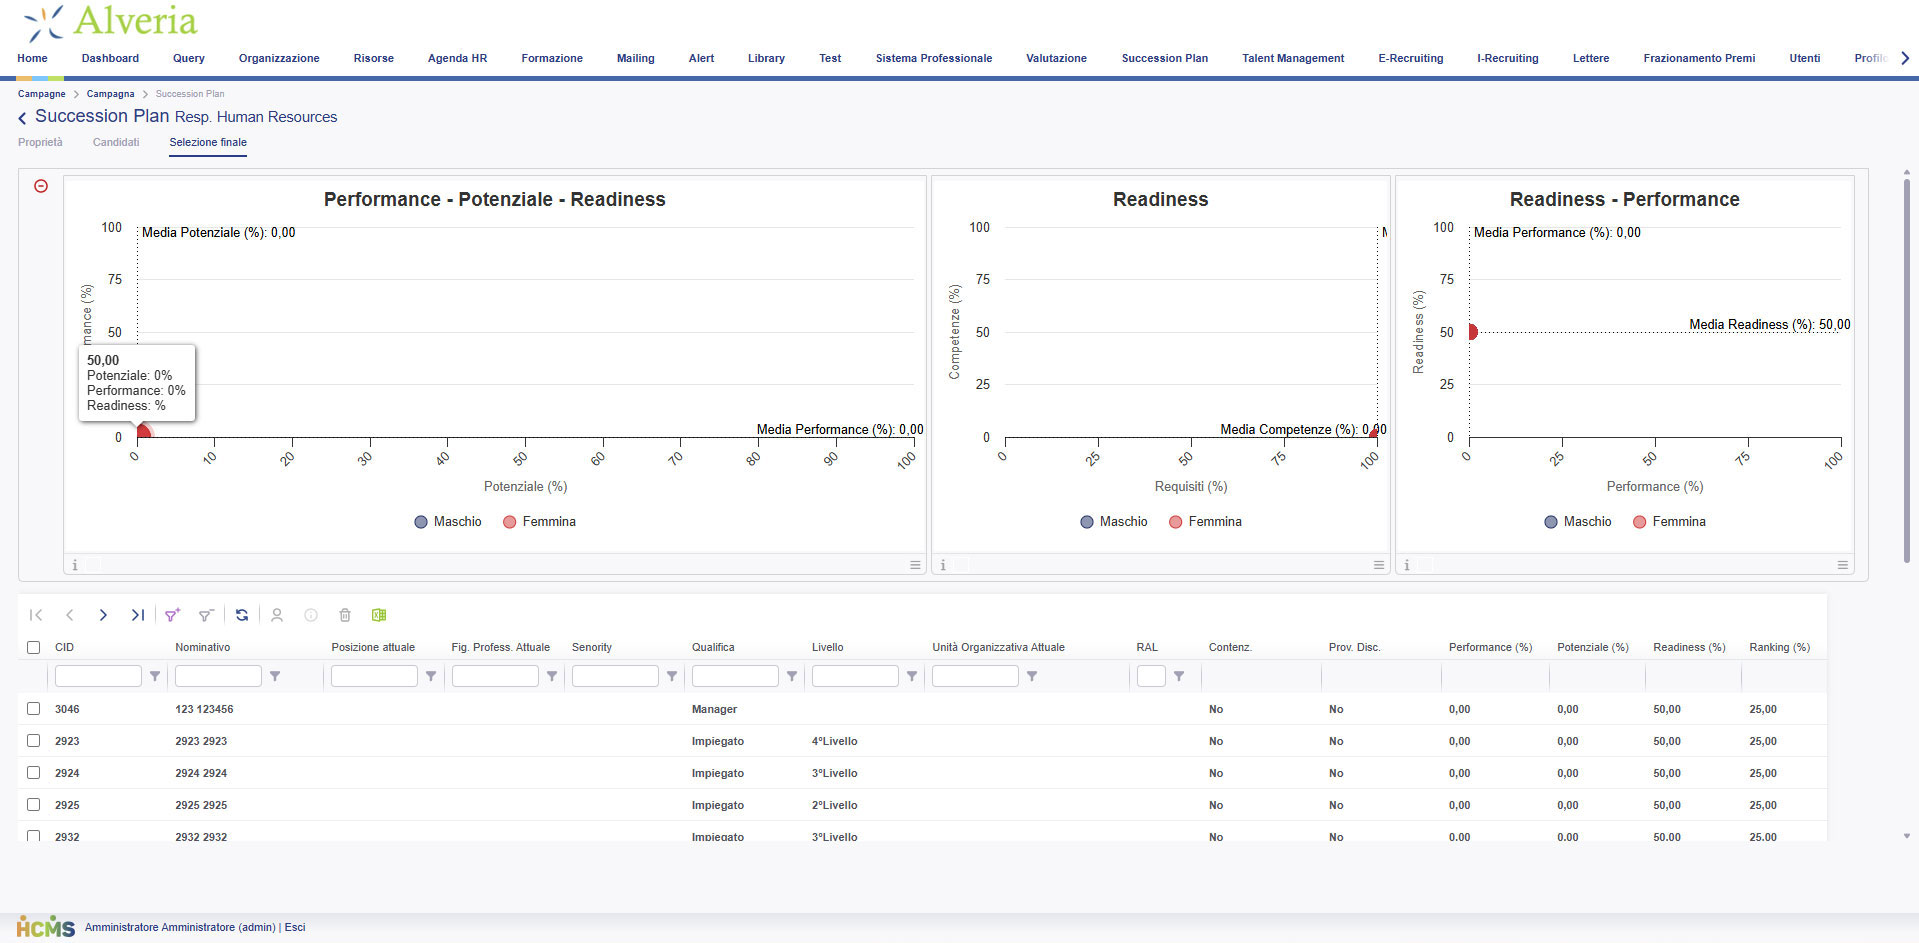The width and height of the screenshot is (1919, 943).
Task: Export table to Excel
Action: [x=379, y=615]
